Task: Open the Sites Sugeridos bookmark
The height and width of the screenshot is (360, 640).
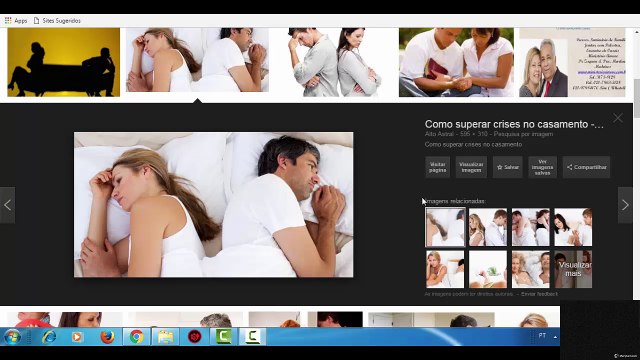Action: coord(57,20)
